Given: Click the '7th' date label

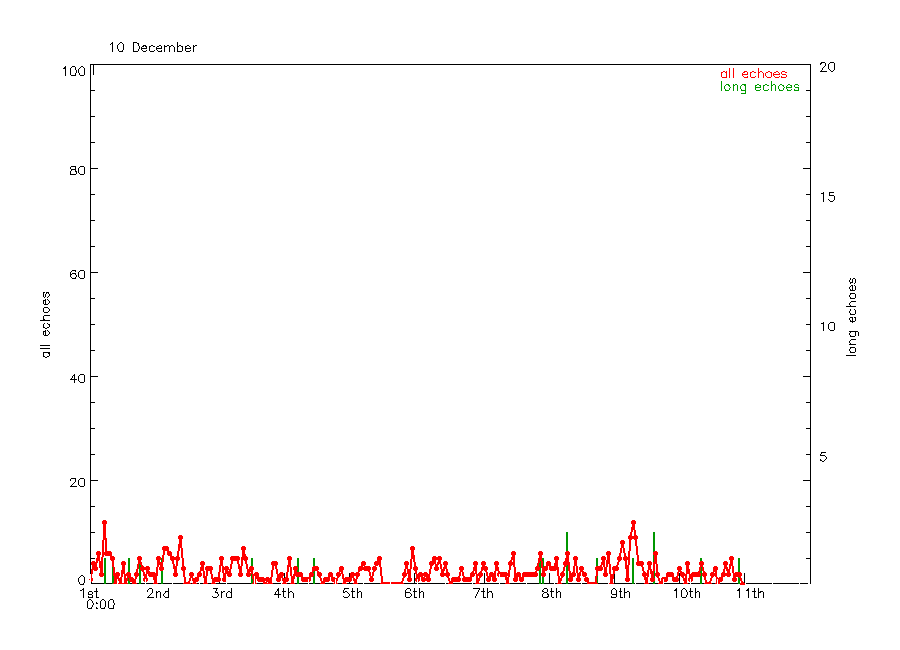Looking at the screenshot, I should 483,594.
